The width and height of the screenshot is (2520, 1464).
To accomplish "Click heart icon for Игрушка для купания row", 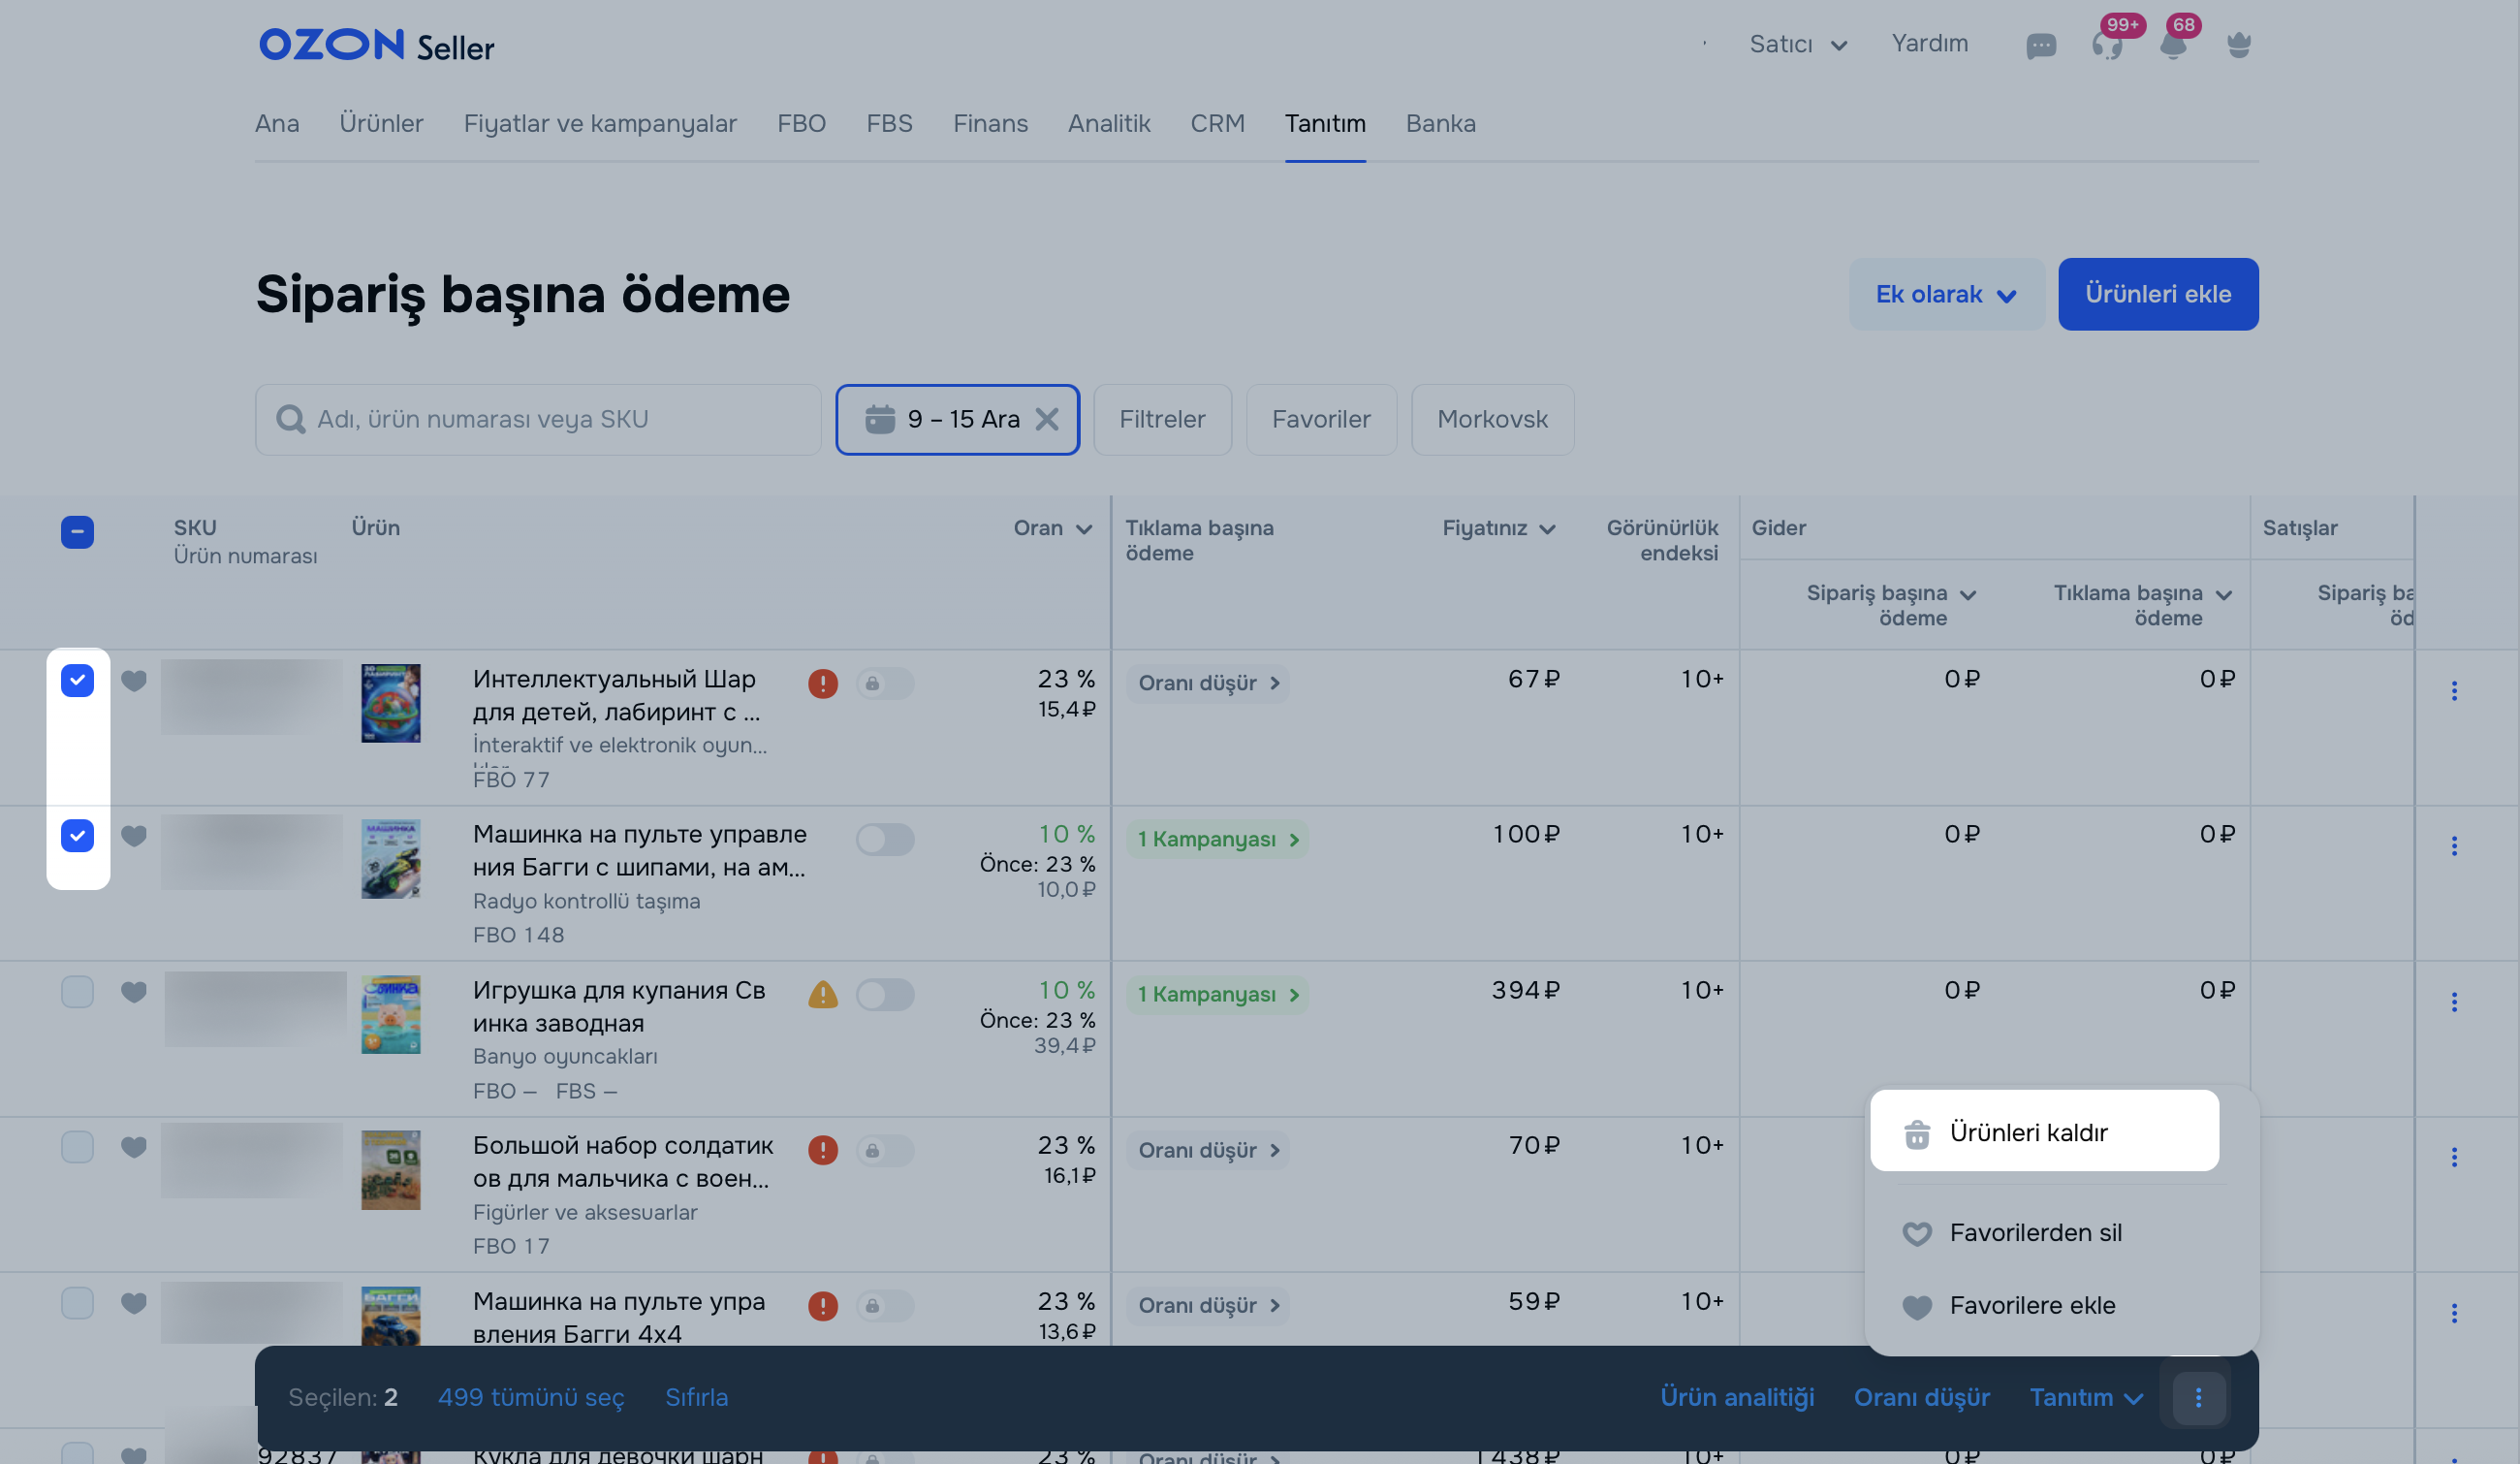I will [x=134, y=991].
